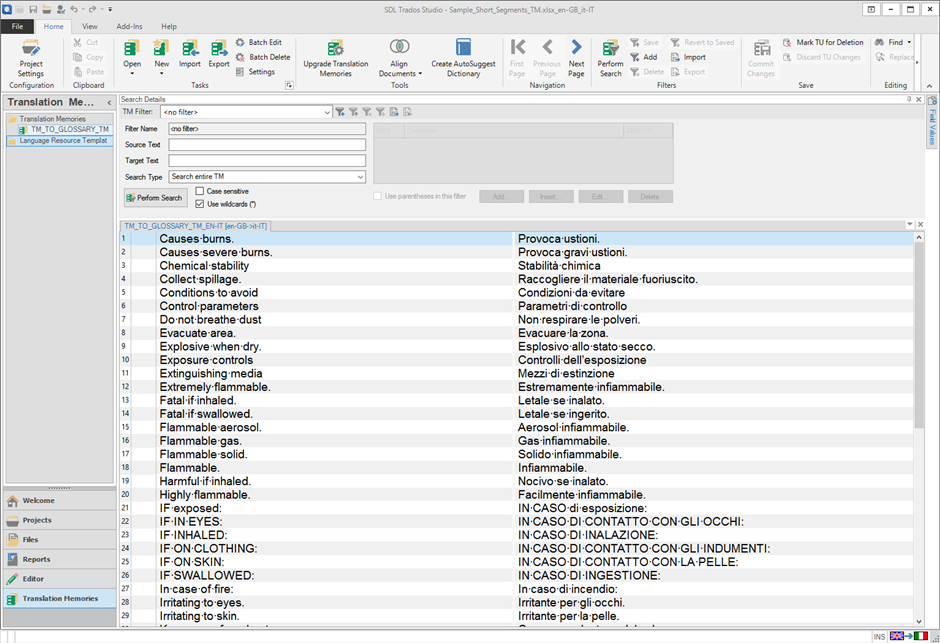This screenshot has width=940, height=643.
Task: Expand the New button dropdown arrow
Action: click(x=161, y=74)
